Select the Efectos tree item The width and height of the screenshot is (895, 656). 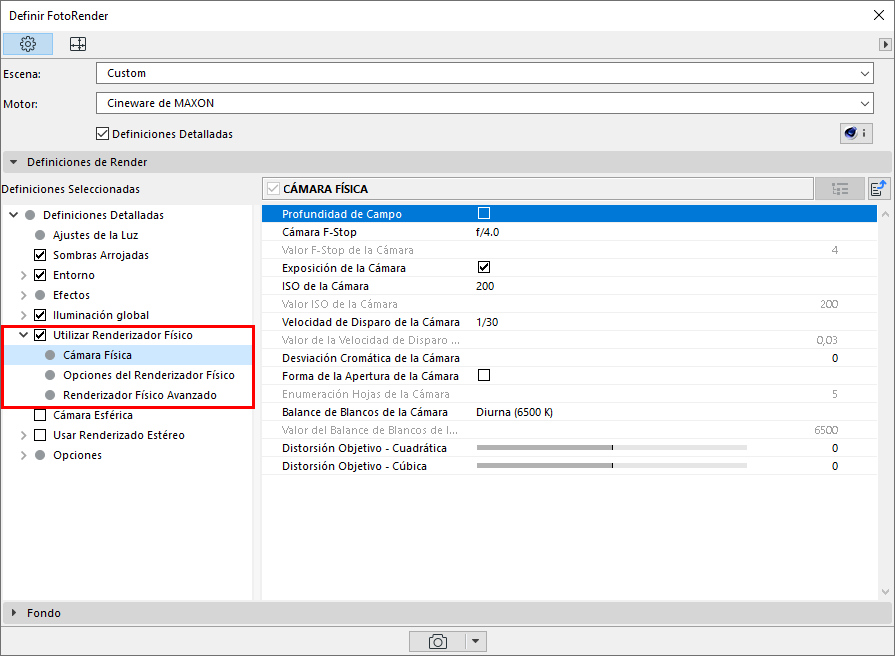[x=71, y=295]
